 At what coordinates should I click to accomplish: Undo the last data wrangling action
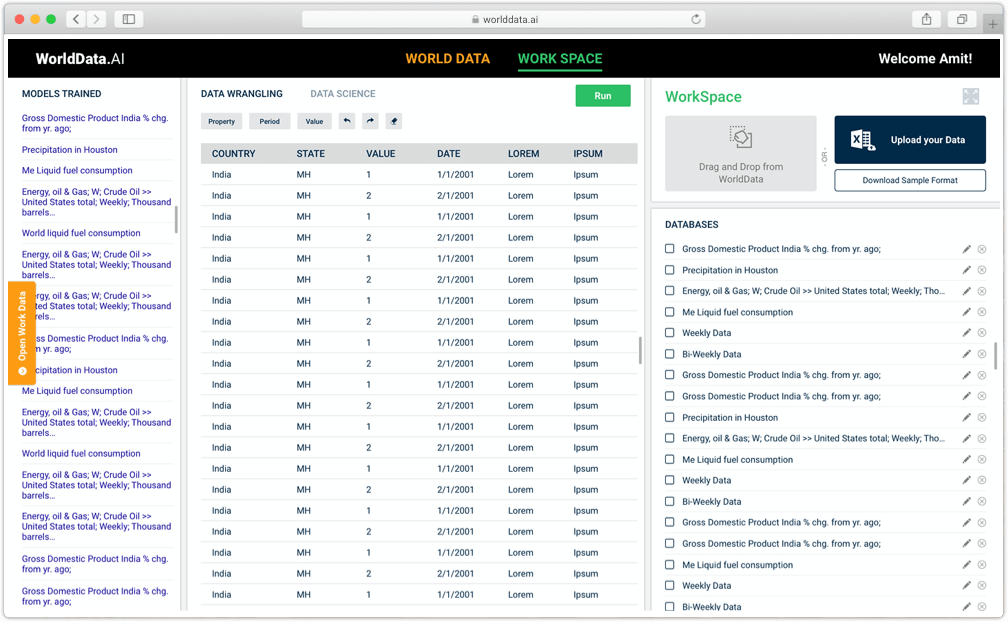347,121
